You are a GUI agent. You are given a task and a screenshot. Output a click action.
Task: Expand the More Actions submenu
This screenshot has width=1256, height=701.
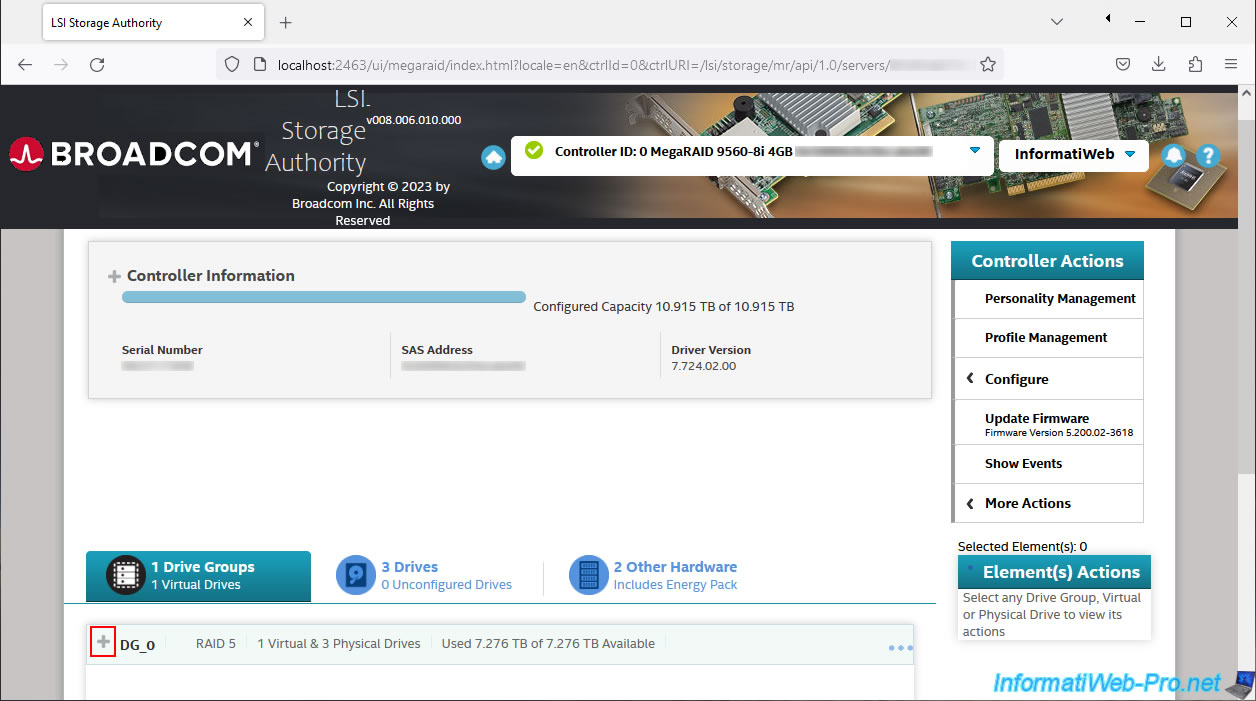point(1047,503)
